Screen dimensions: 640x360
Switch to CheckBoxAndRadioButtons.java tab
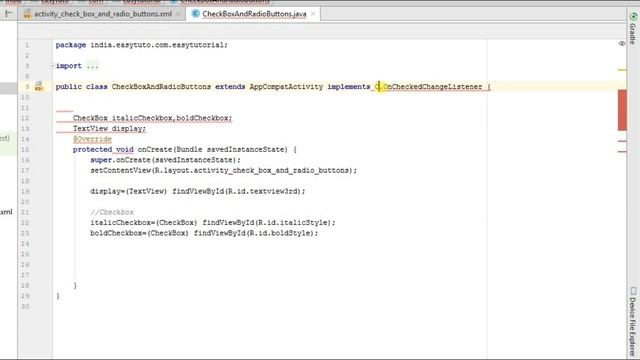[254, 14]
